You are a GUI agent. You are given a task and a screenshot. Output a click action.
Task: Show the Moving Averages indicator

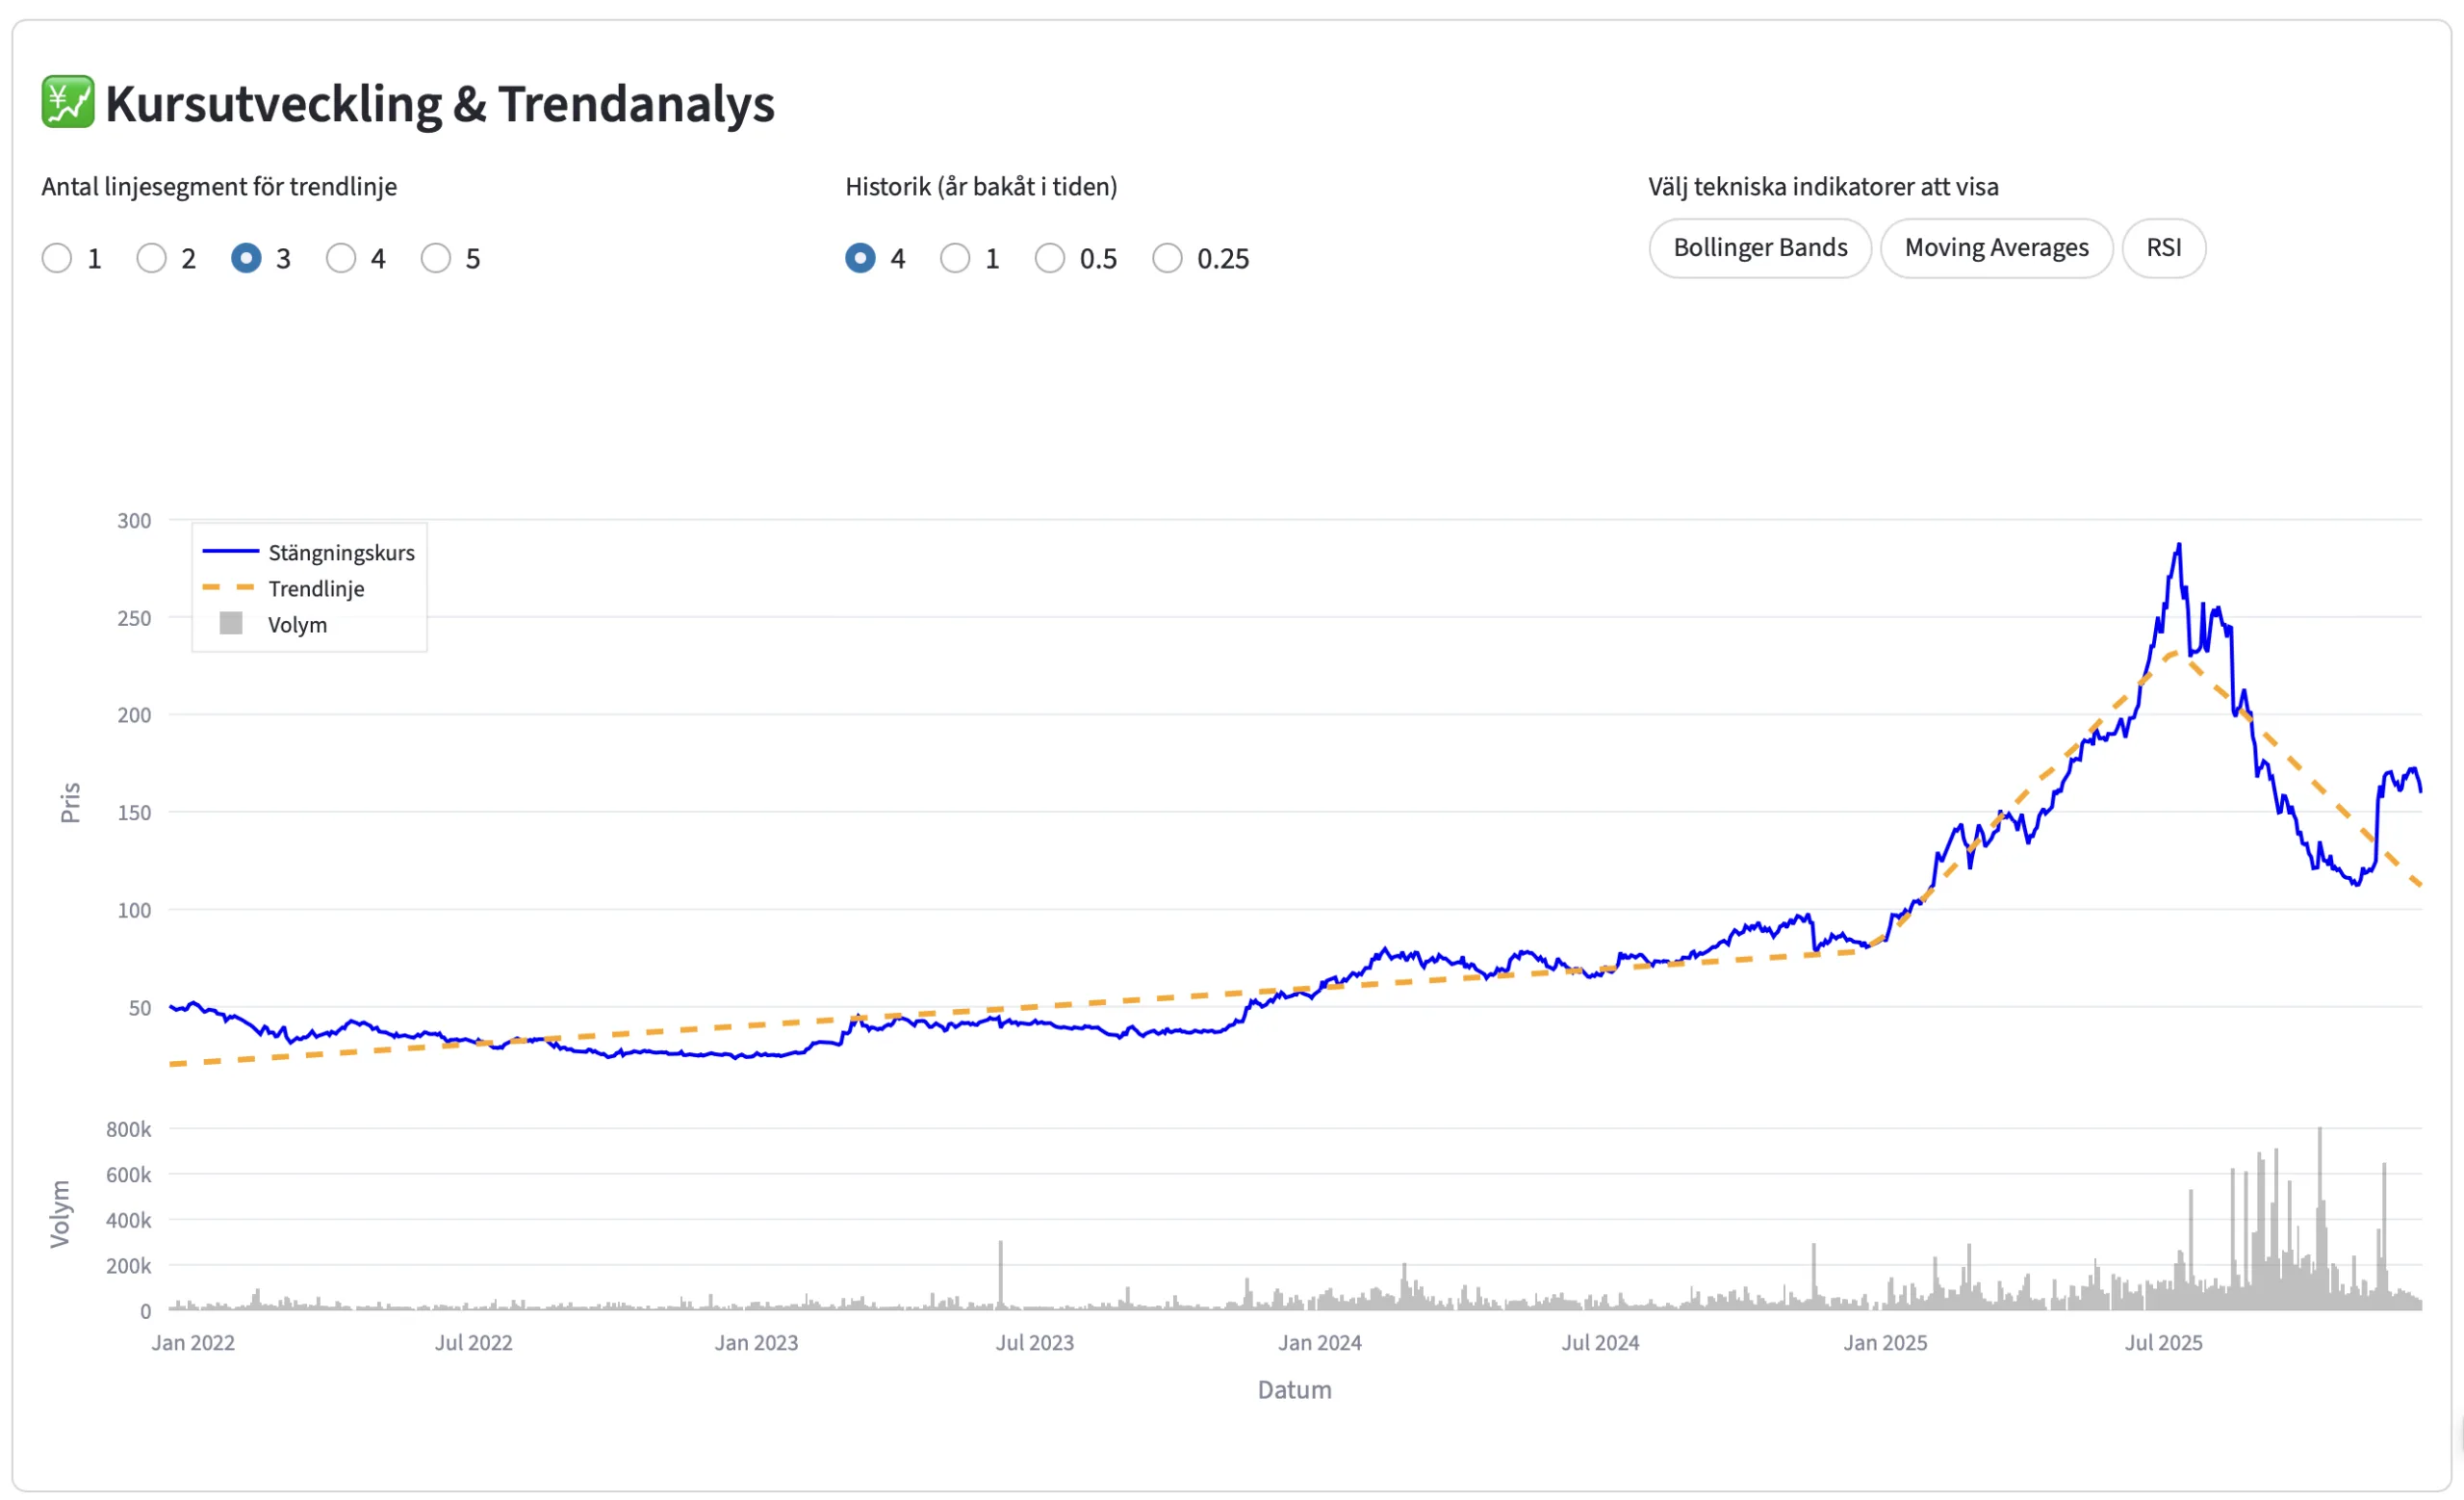pyautogui.click(x=1996, y=248)
